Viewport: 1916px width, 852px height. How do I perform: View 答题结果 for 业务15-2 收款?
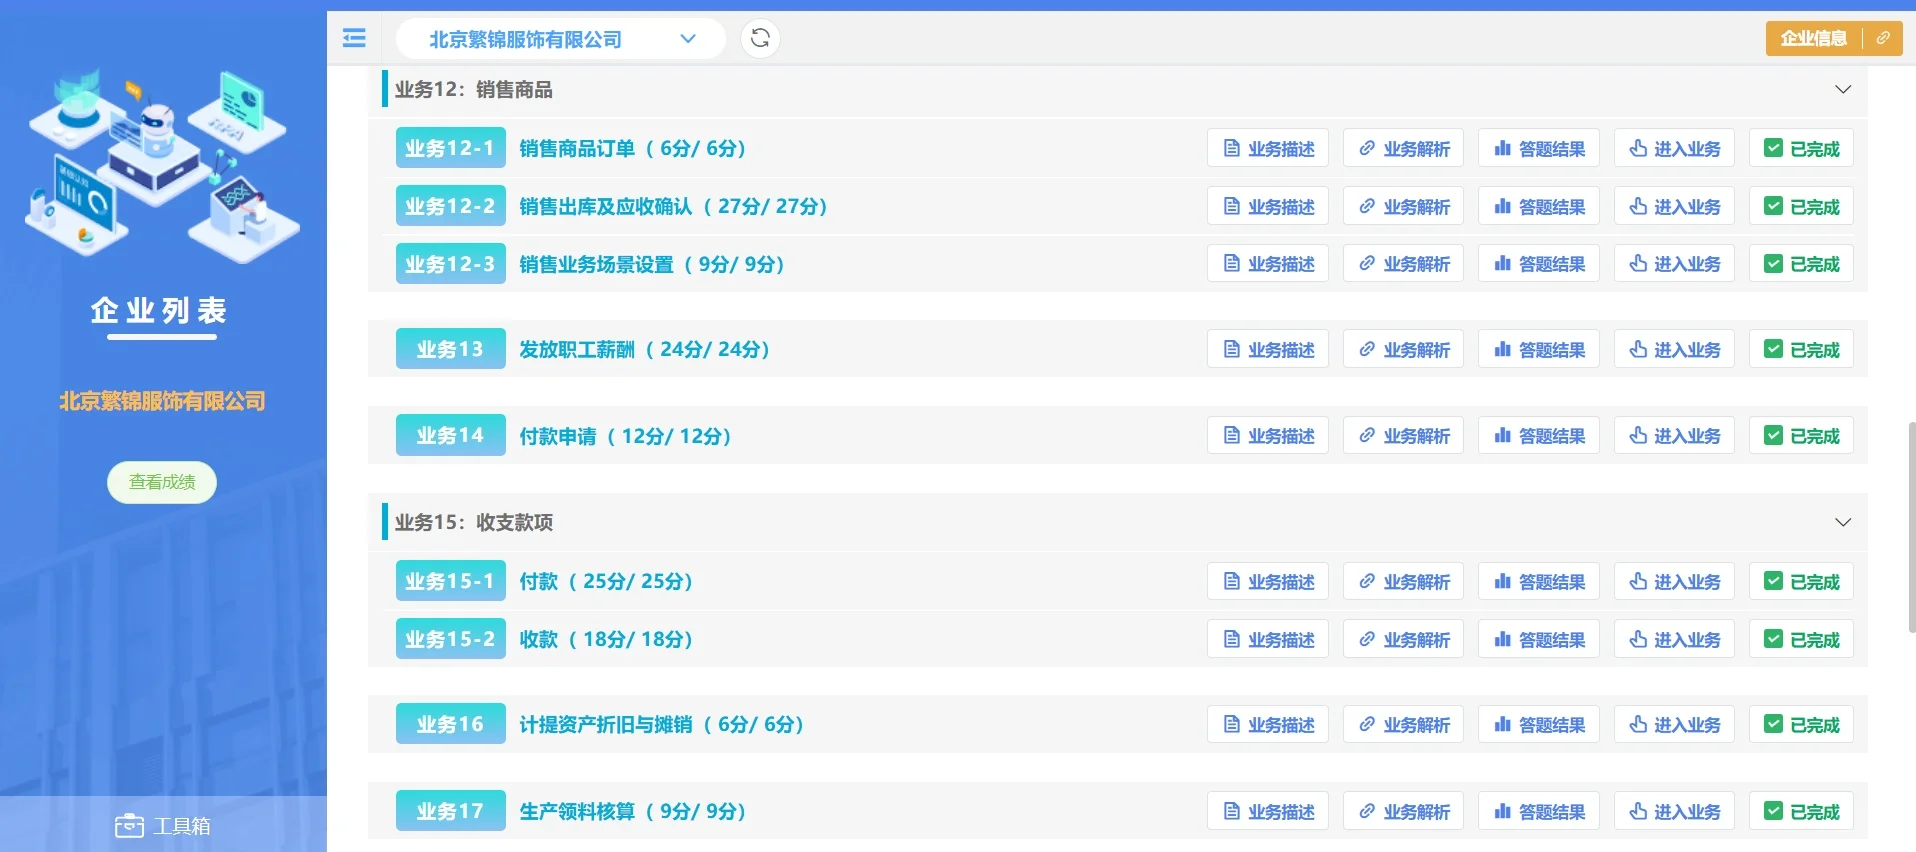pos(1539,639)
